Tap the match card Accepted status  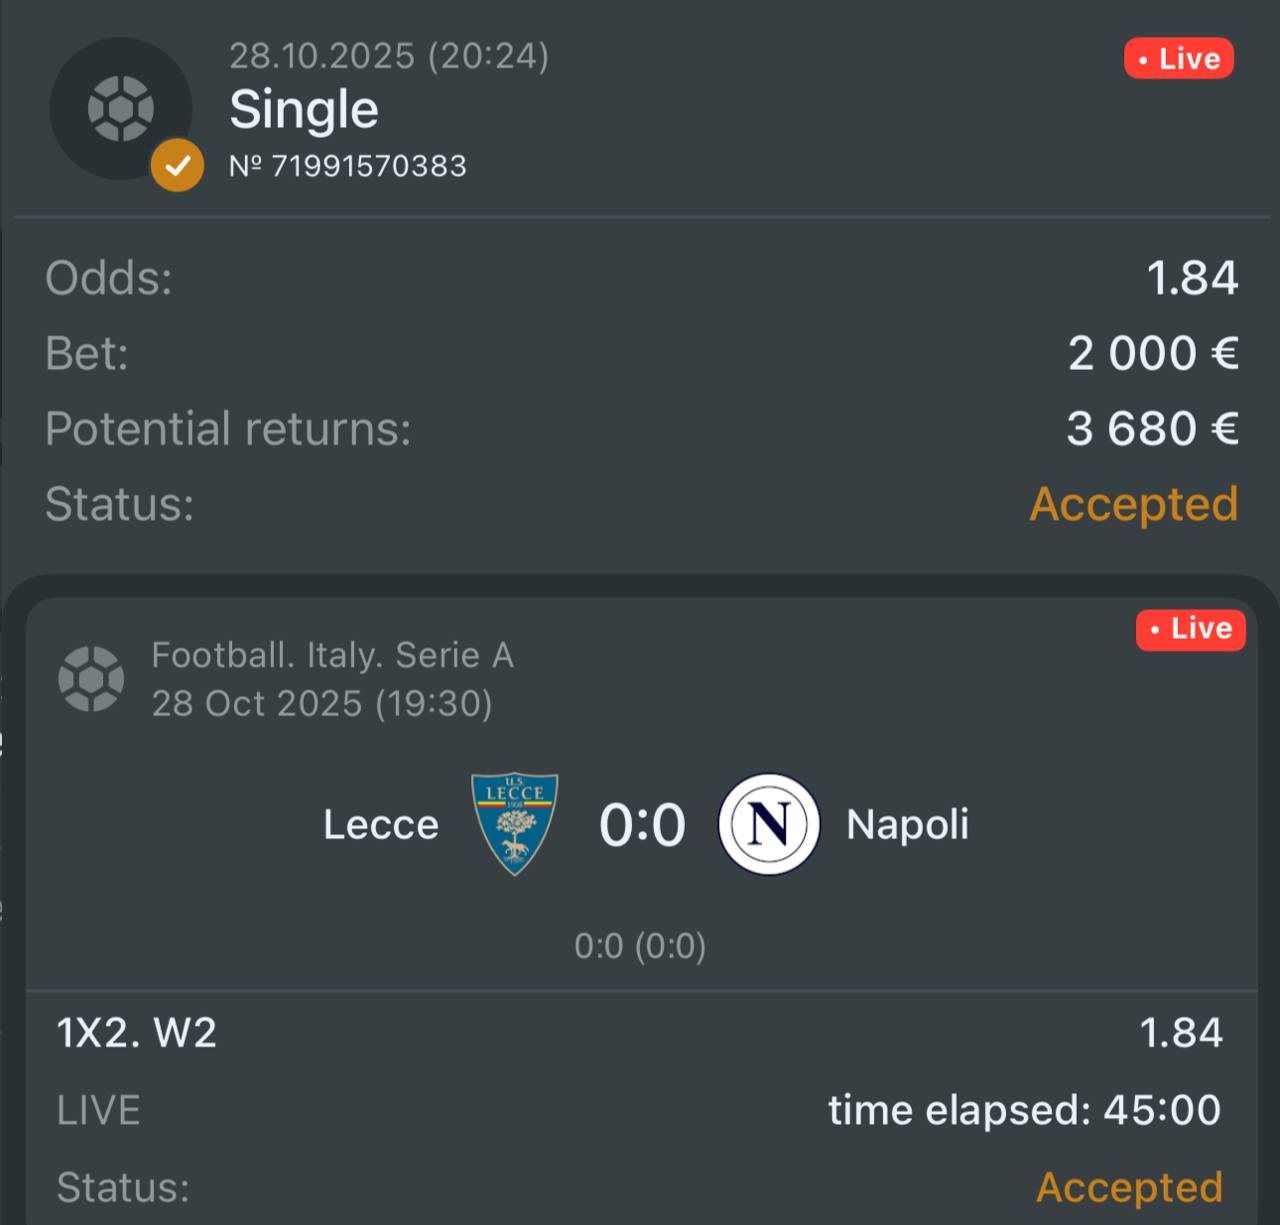(1129, 1187)
